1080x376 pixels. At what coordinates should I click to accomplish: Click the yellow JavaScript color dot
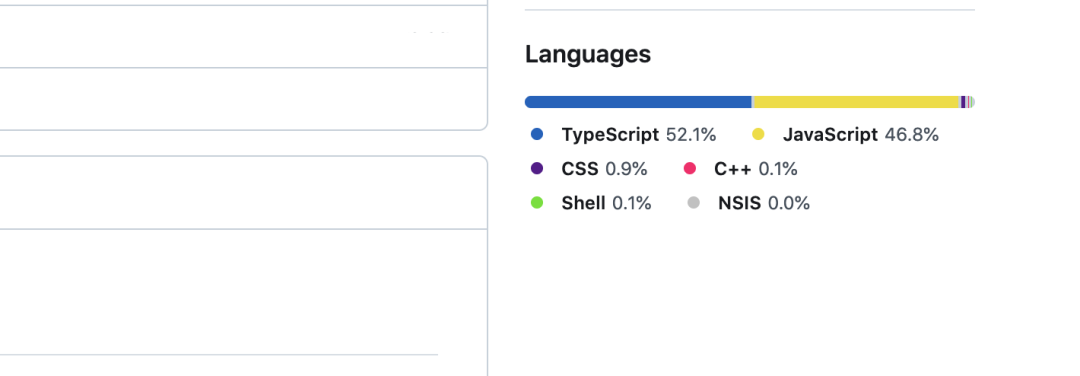tap(758, 134)
